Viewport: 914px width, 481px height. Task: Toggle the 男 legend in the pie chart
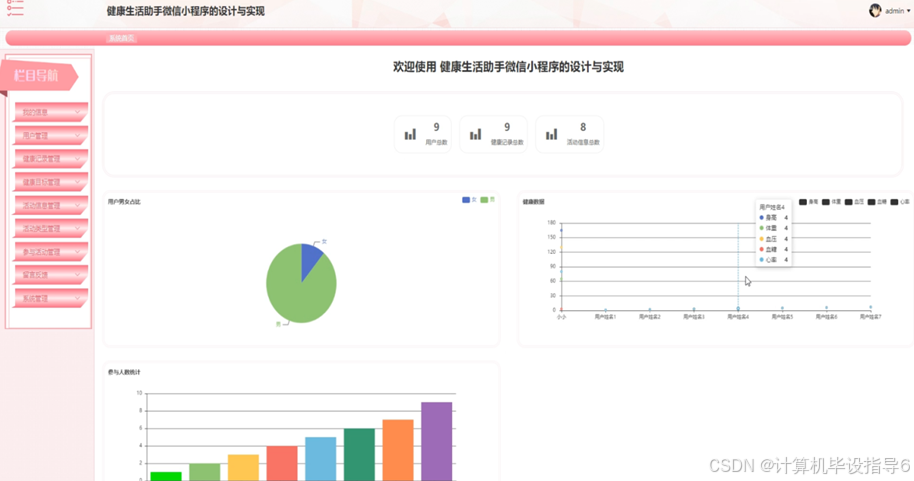pyautogui.click(x=488, y=200)
